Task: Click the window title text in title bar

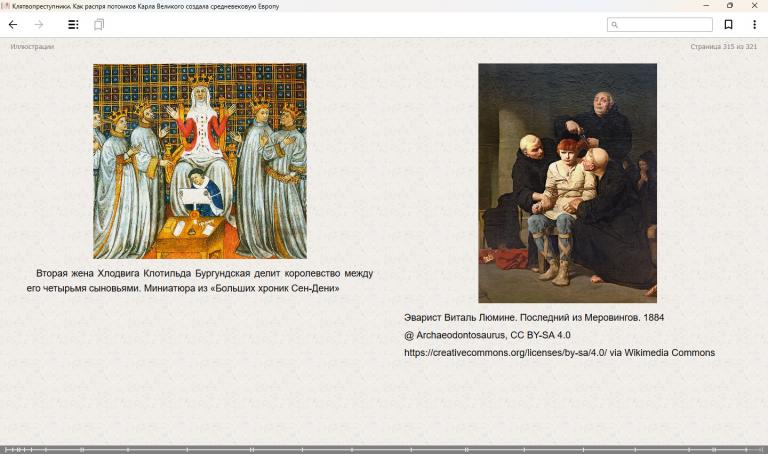Action: pos(145,6)
